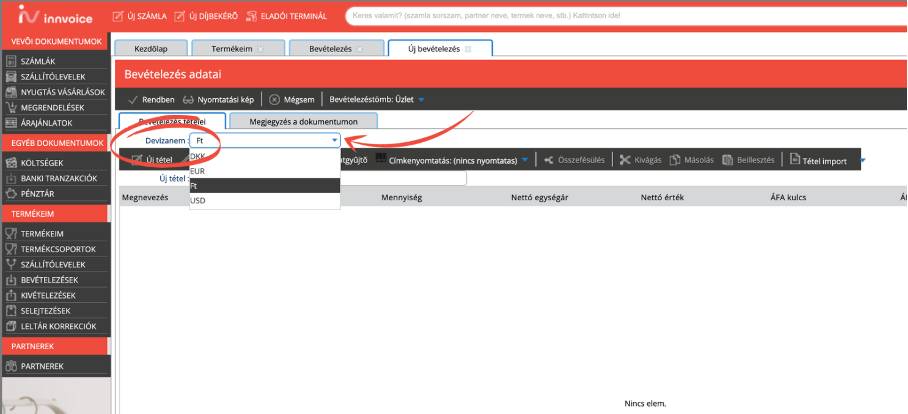Open Számlák in the sidebar
The image size is (908, 414).
[x=38, y=61]
